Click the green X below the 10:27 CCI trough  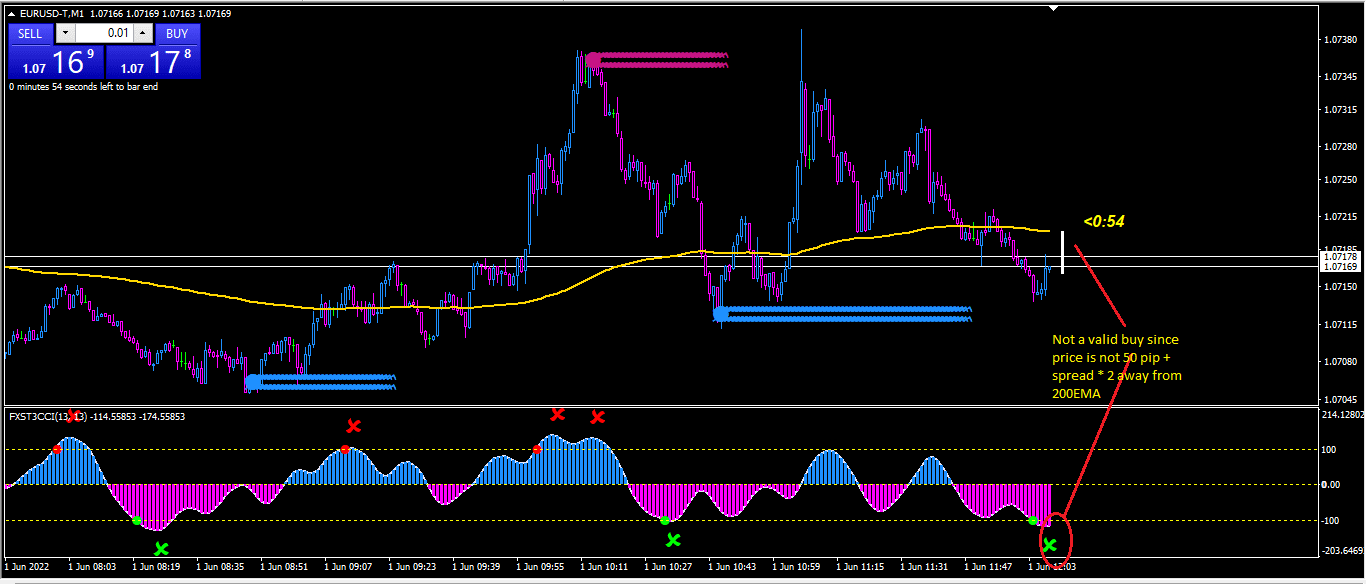673,540
